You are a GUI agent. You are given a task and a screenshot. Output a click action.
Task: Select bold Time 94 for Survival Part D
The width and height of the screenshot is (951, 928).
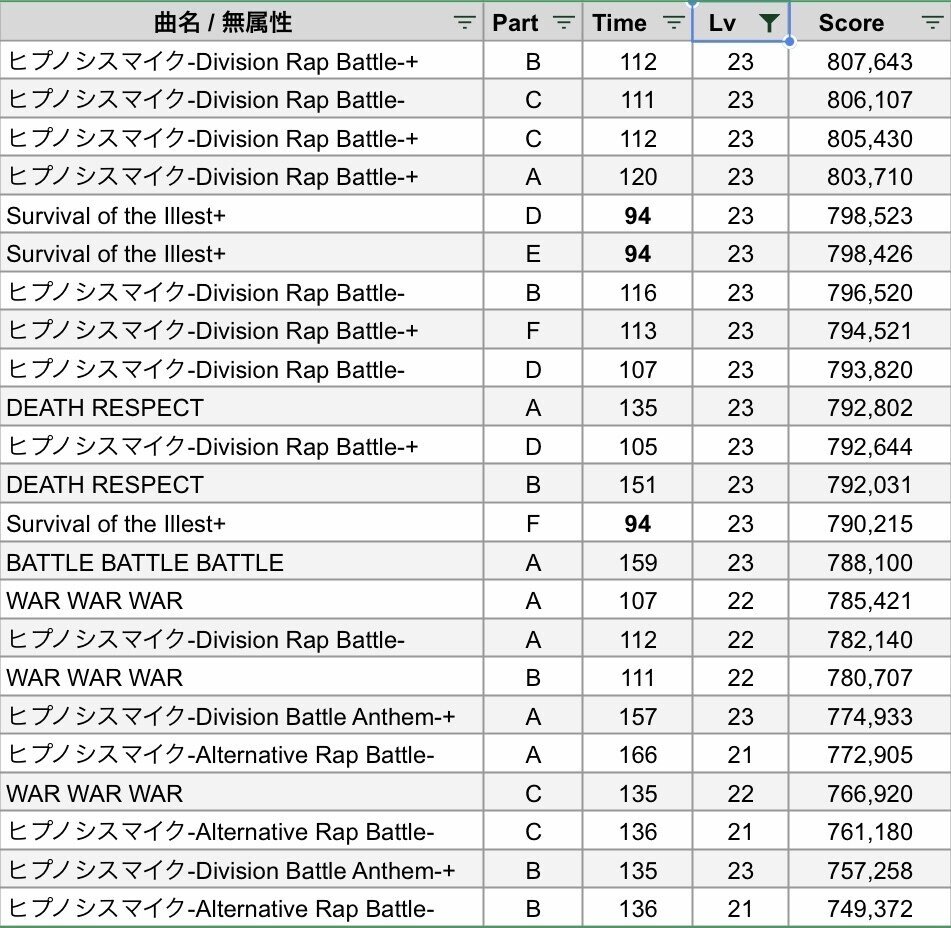pyautogui.click(x=637, y=215)
